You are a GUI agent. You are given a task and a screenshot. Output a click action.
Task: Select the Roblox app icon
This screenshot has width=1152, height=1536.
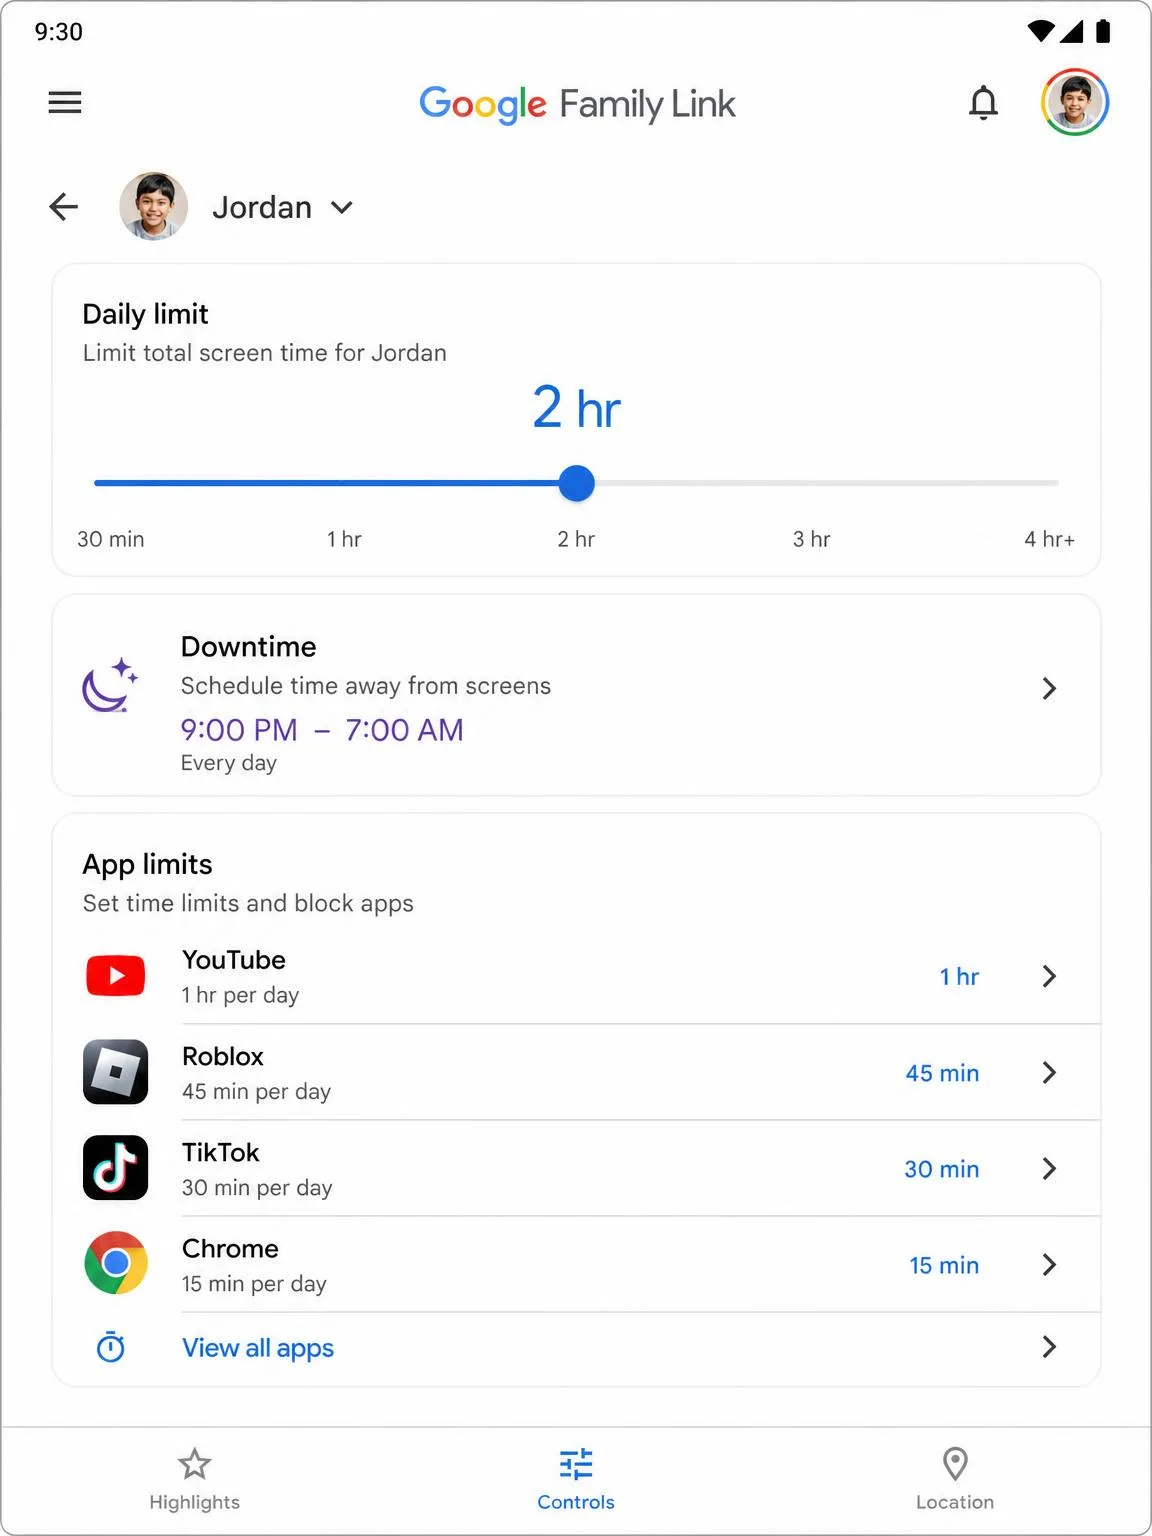(116, 1072)
